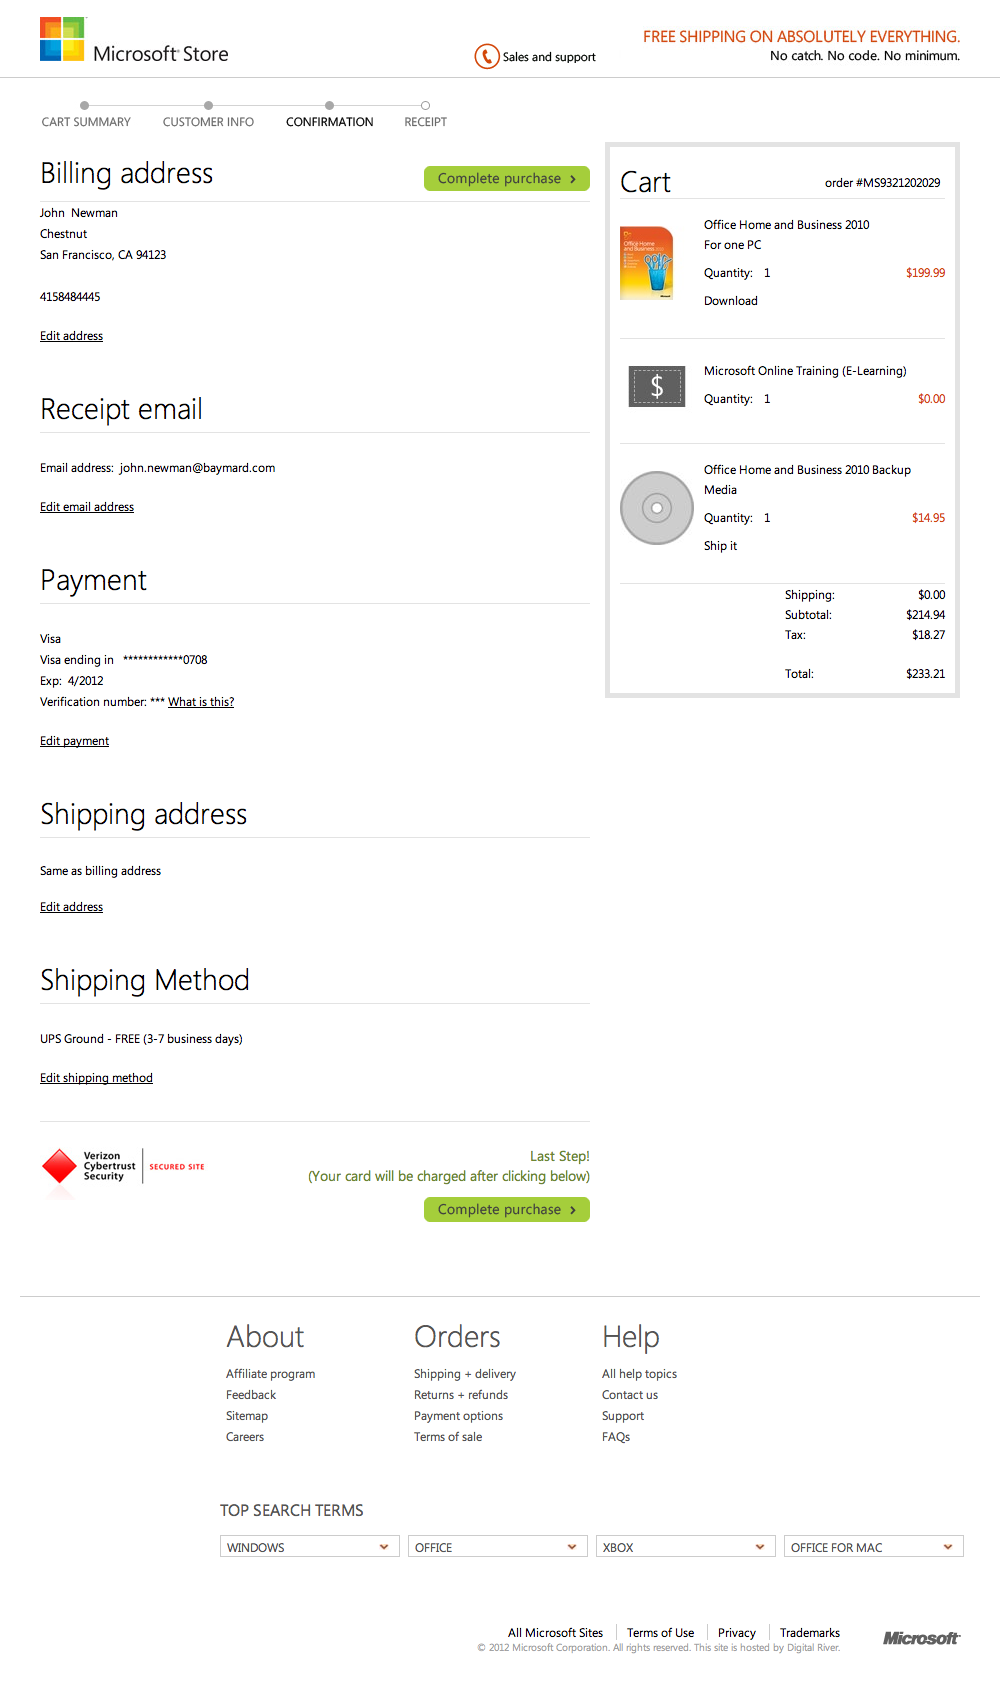The image size is (1000, 1705).
Task: Click the dollar icon for Microsoft Online Training
Action: coord(656,386)
